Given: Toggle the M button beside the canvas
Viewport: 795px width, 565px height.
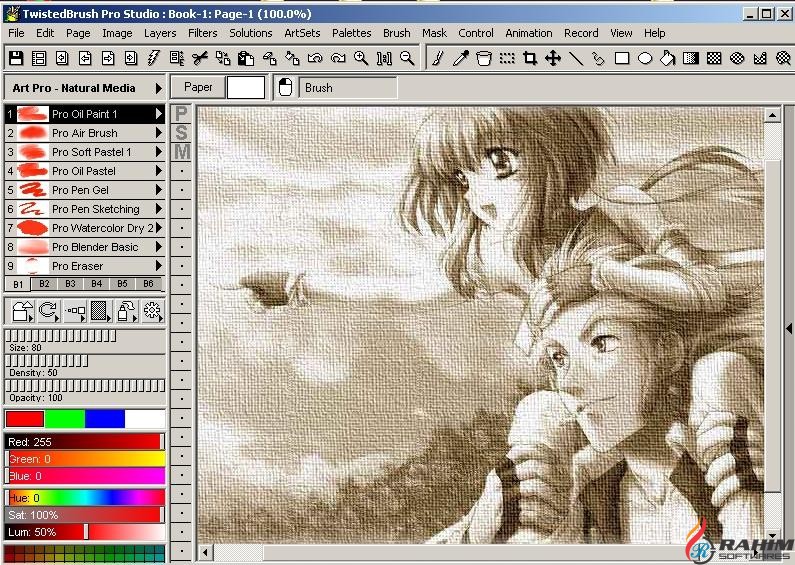Looking at the screenshot, I should click(182, 151).
